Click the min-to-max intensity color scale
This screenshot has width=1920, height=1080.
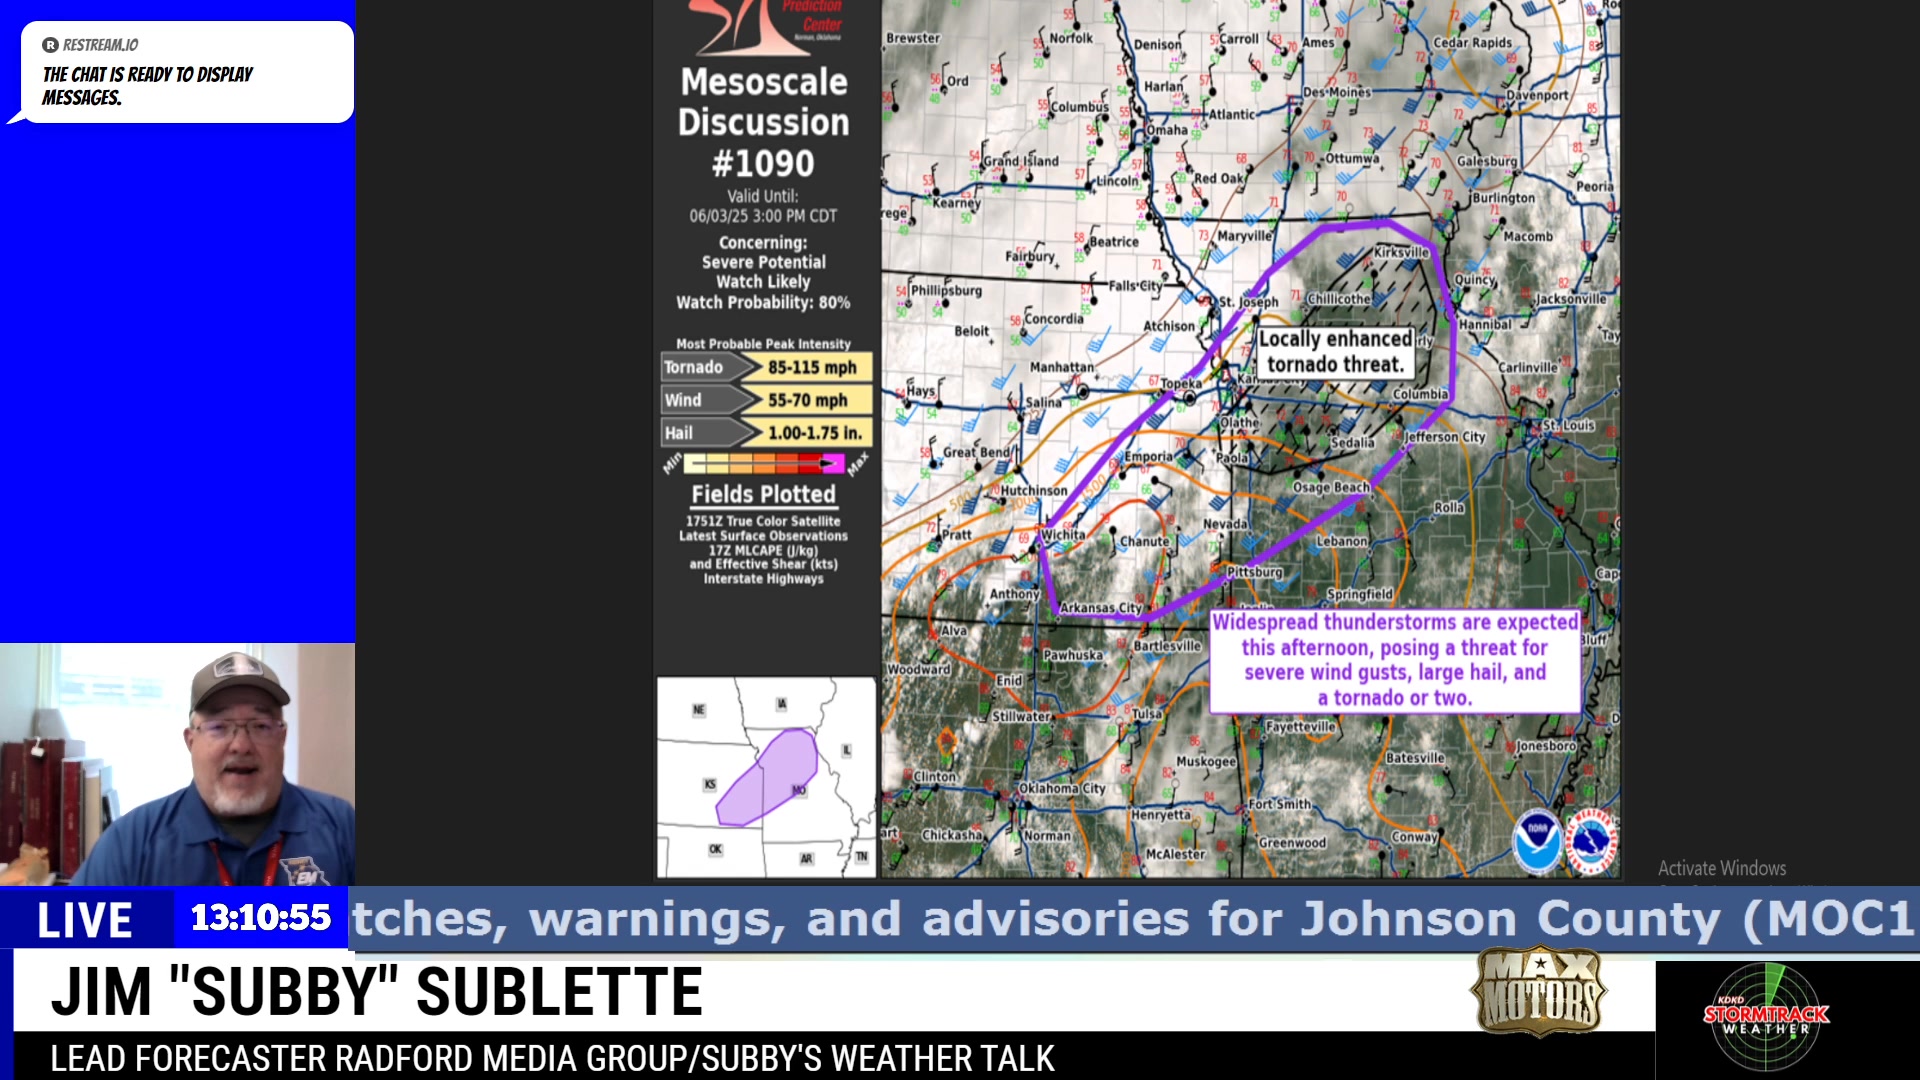[764, 464]
